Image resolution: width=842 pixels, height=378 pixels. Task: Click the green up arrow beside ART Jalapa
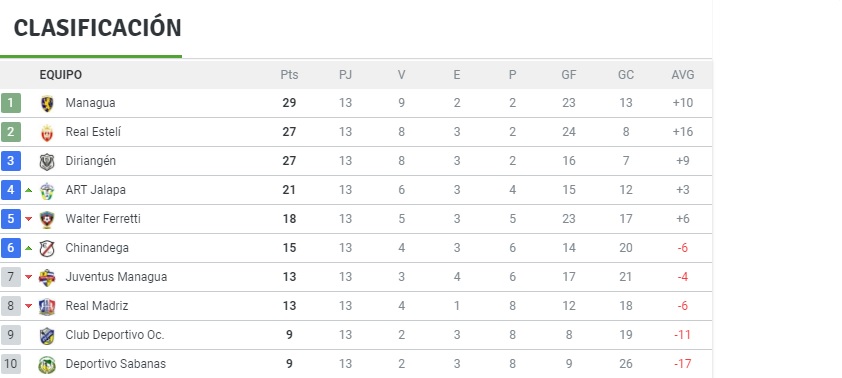28,190
